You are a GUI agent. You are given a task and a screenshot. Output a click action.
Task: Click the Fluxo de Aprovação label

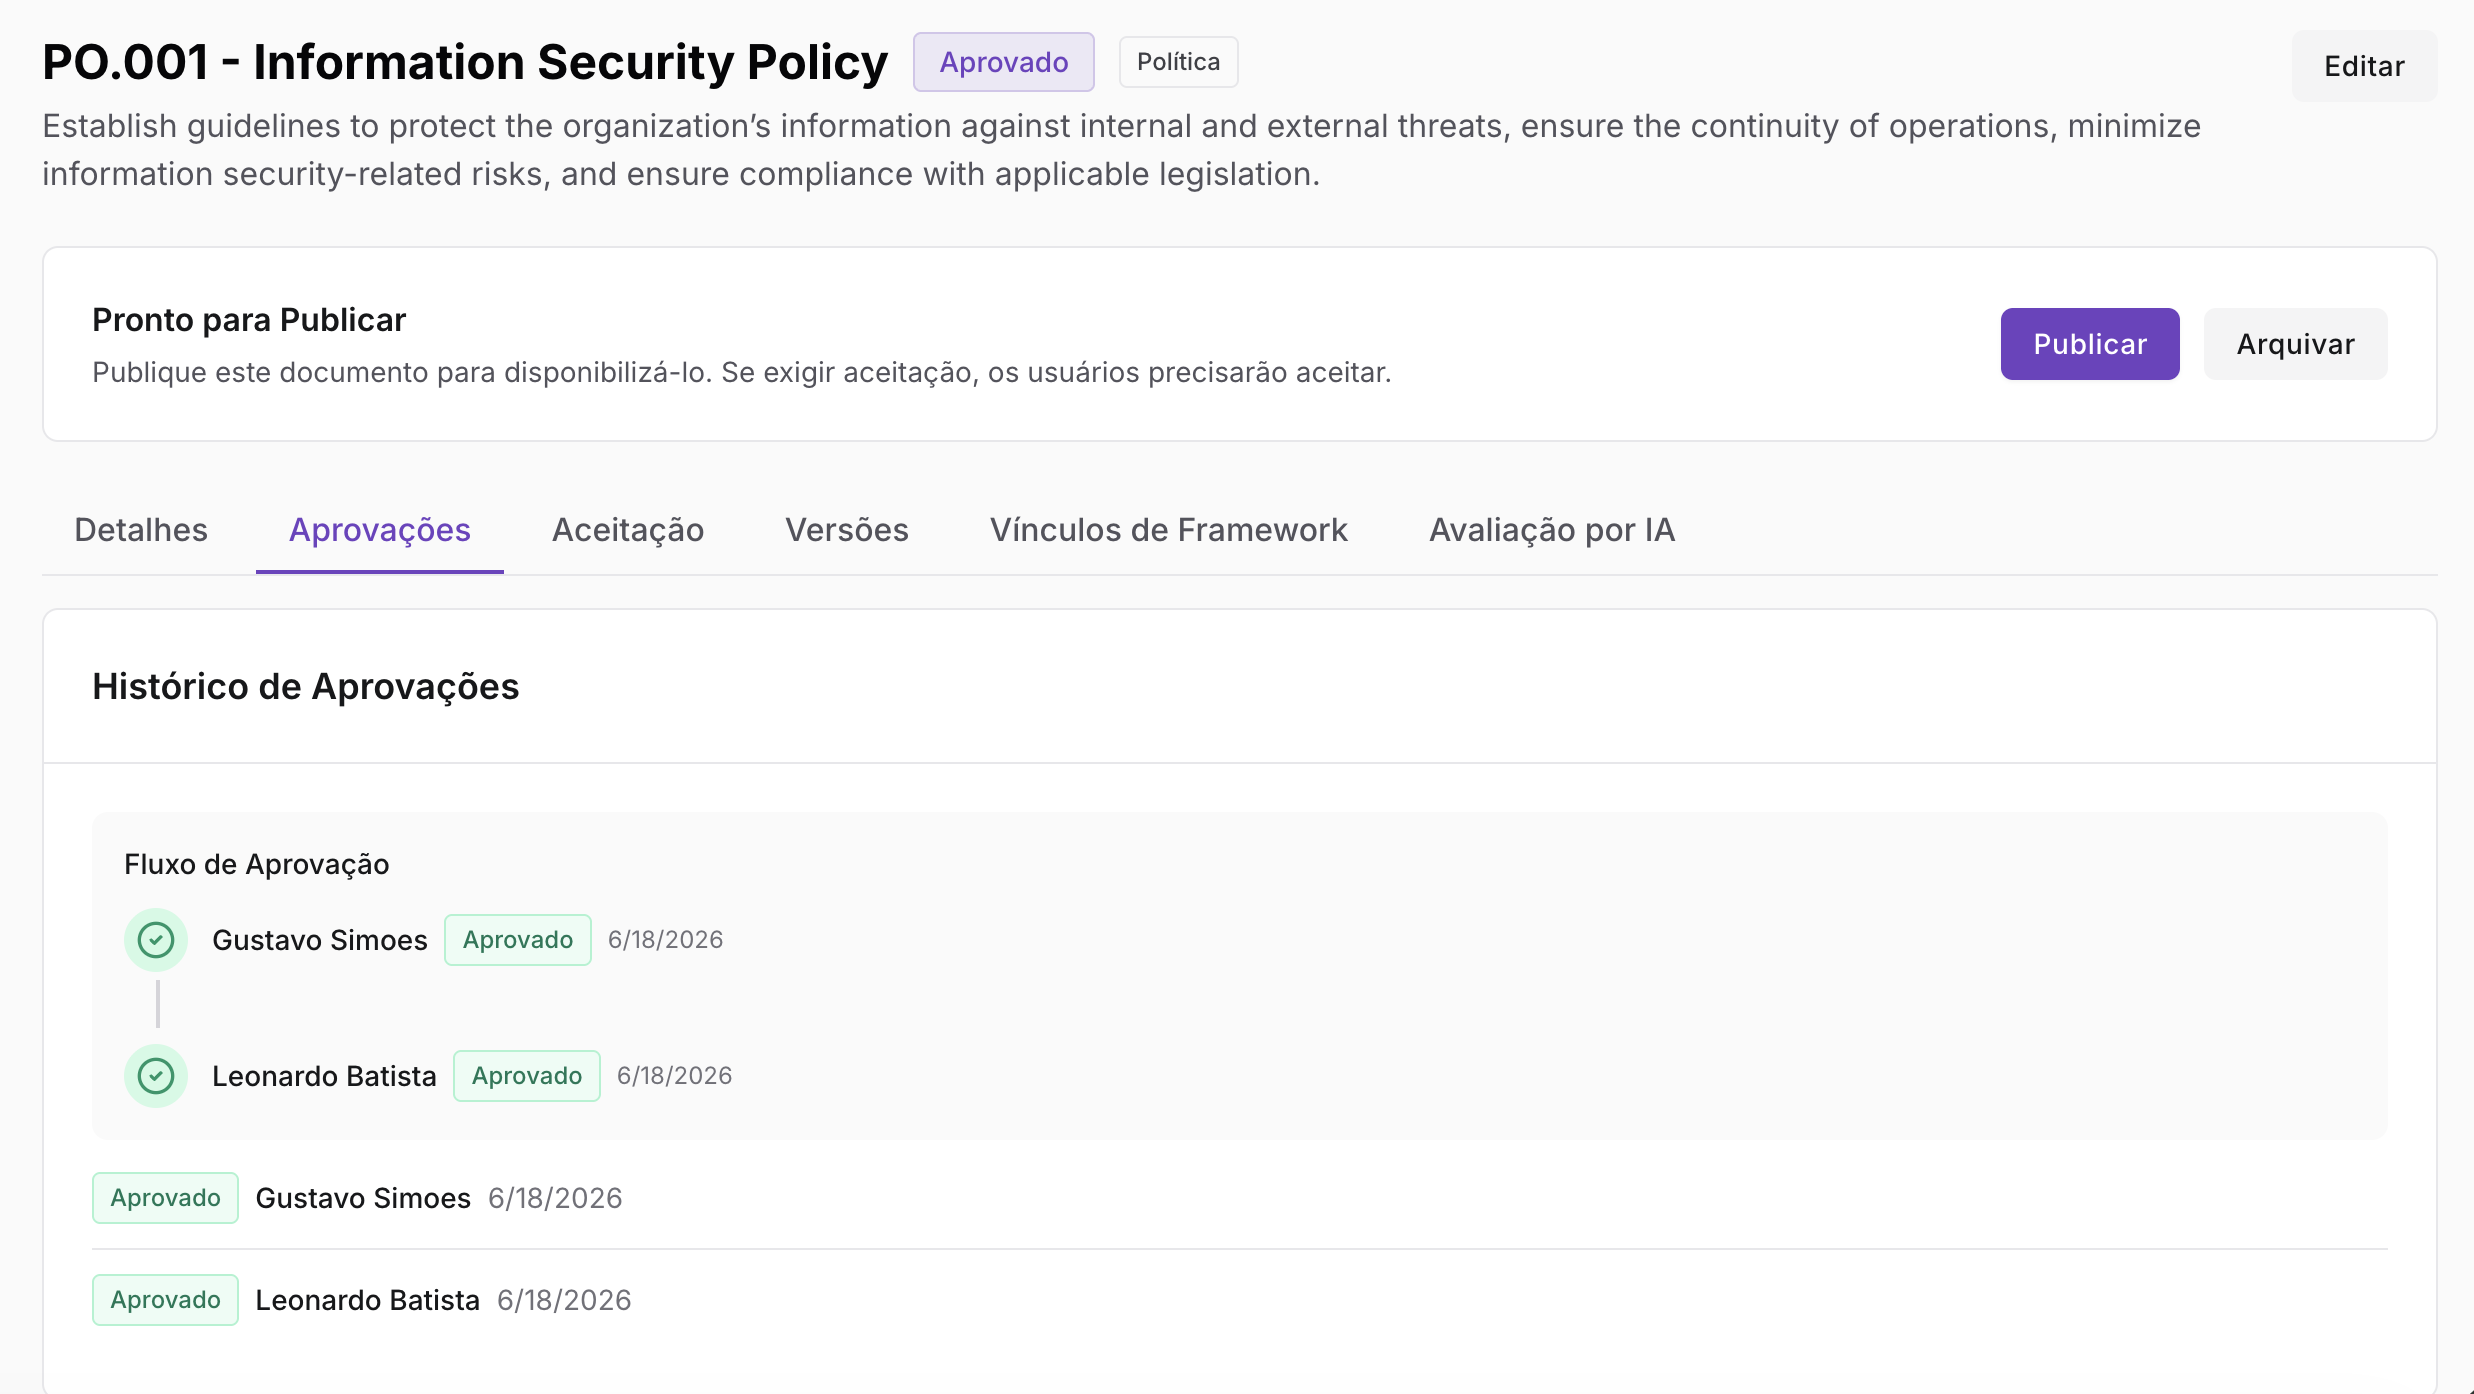(x=257, y=864)
